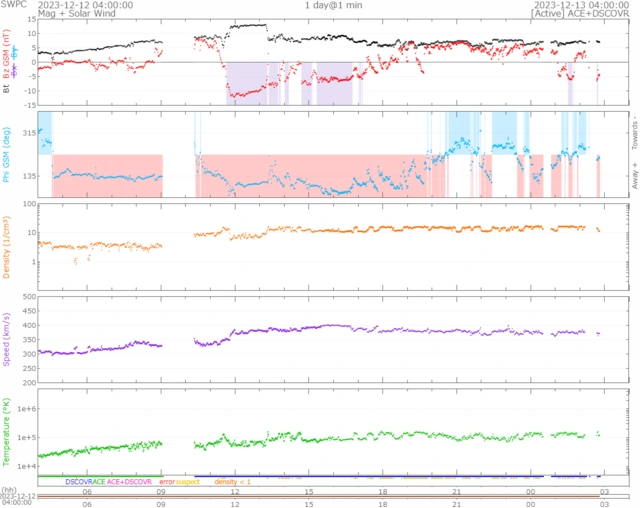Click the black 'Bt' axis label
This screenshot has width=640, height=508.
pos(6,88)
